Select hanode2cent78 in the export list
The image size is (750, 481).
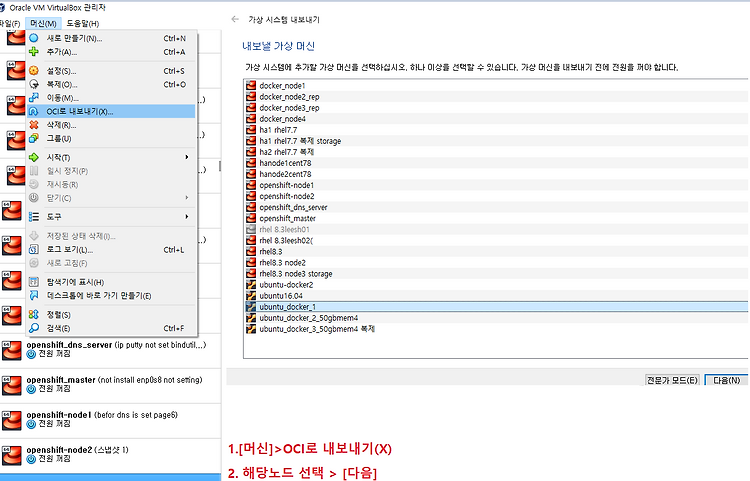pos(496,174)
